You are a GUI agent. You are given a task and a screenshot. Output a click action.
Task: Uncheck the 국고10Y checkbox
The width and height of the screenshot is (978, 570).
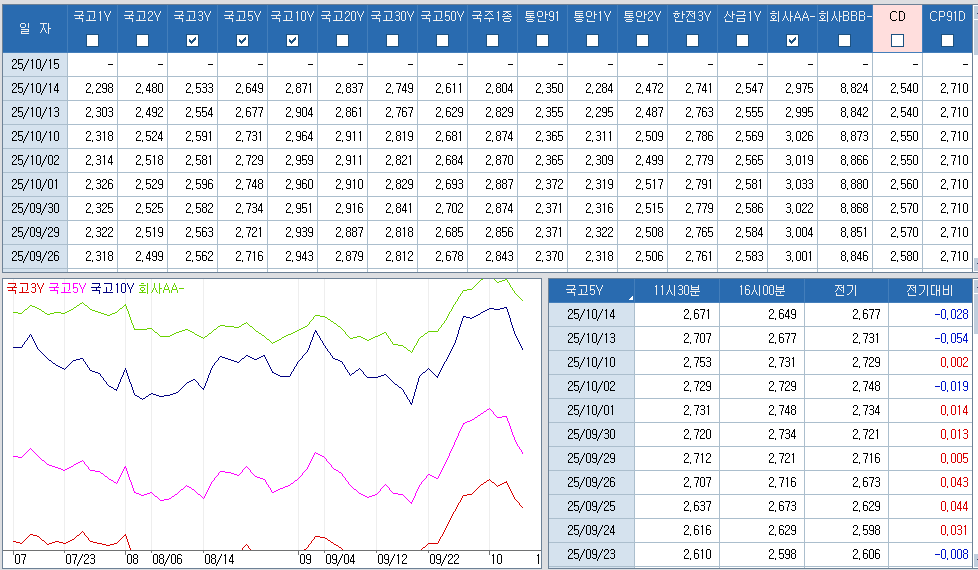[292, 41]
